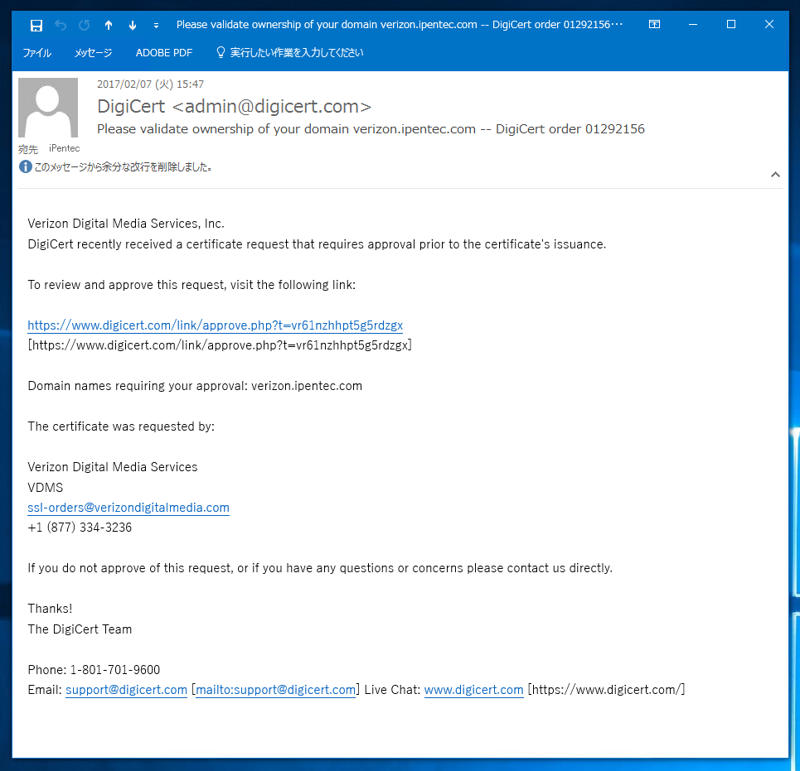Open the DigiCert approve.php approval link

pos(215,325)
